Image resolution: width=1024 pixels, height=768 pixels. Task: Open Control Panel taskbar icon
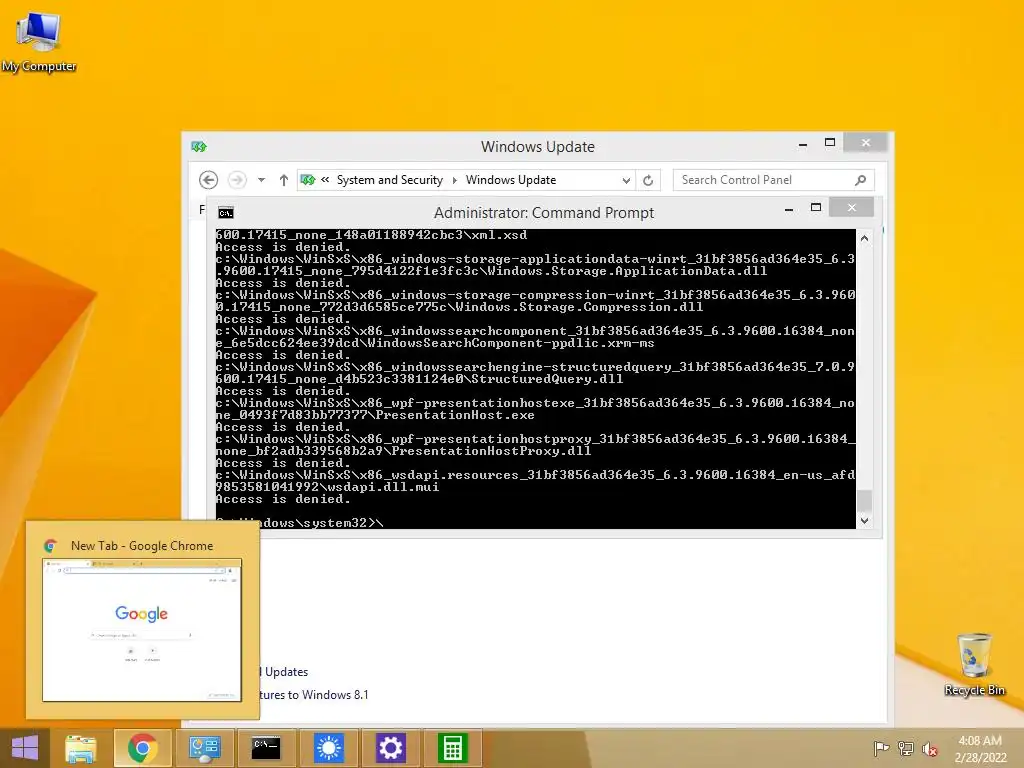(x=204, y=748)
